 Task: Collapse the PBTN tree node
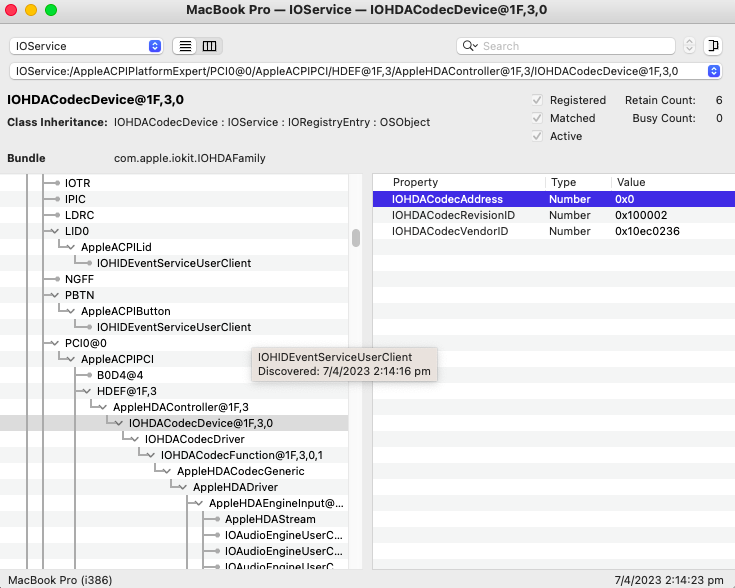click(54, 295)
